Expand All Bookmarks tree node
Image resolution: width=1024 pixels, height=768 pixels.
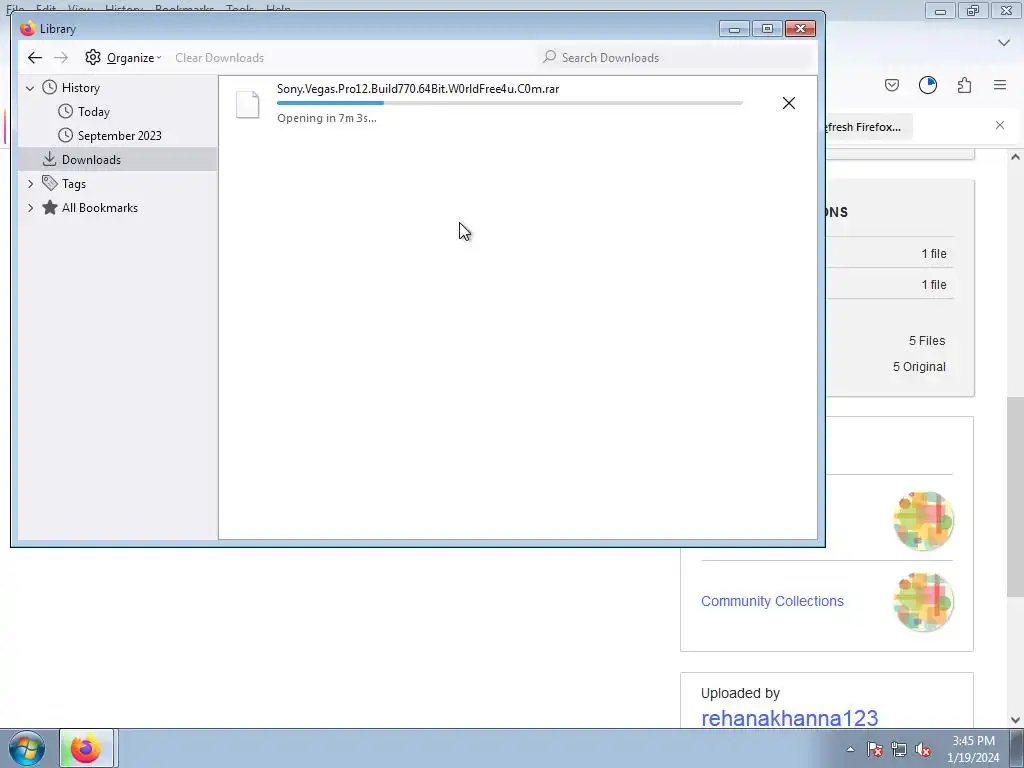30,208
